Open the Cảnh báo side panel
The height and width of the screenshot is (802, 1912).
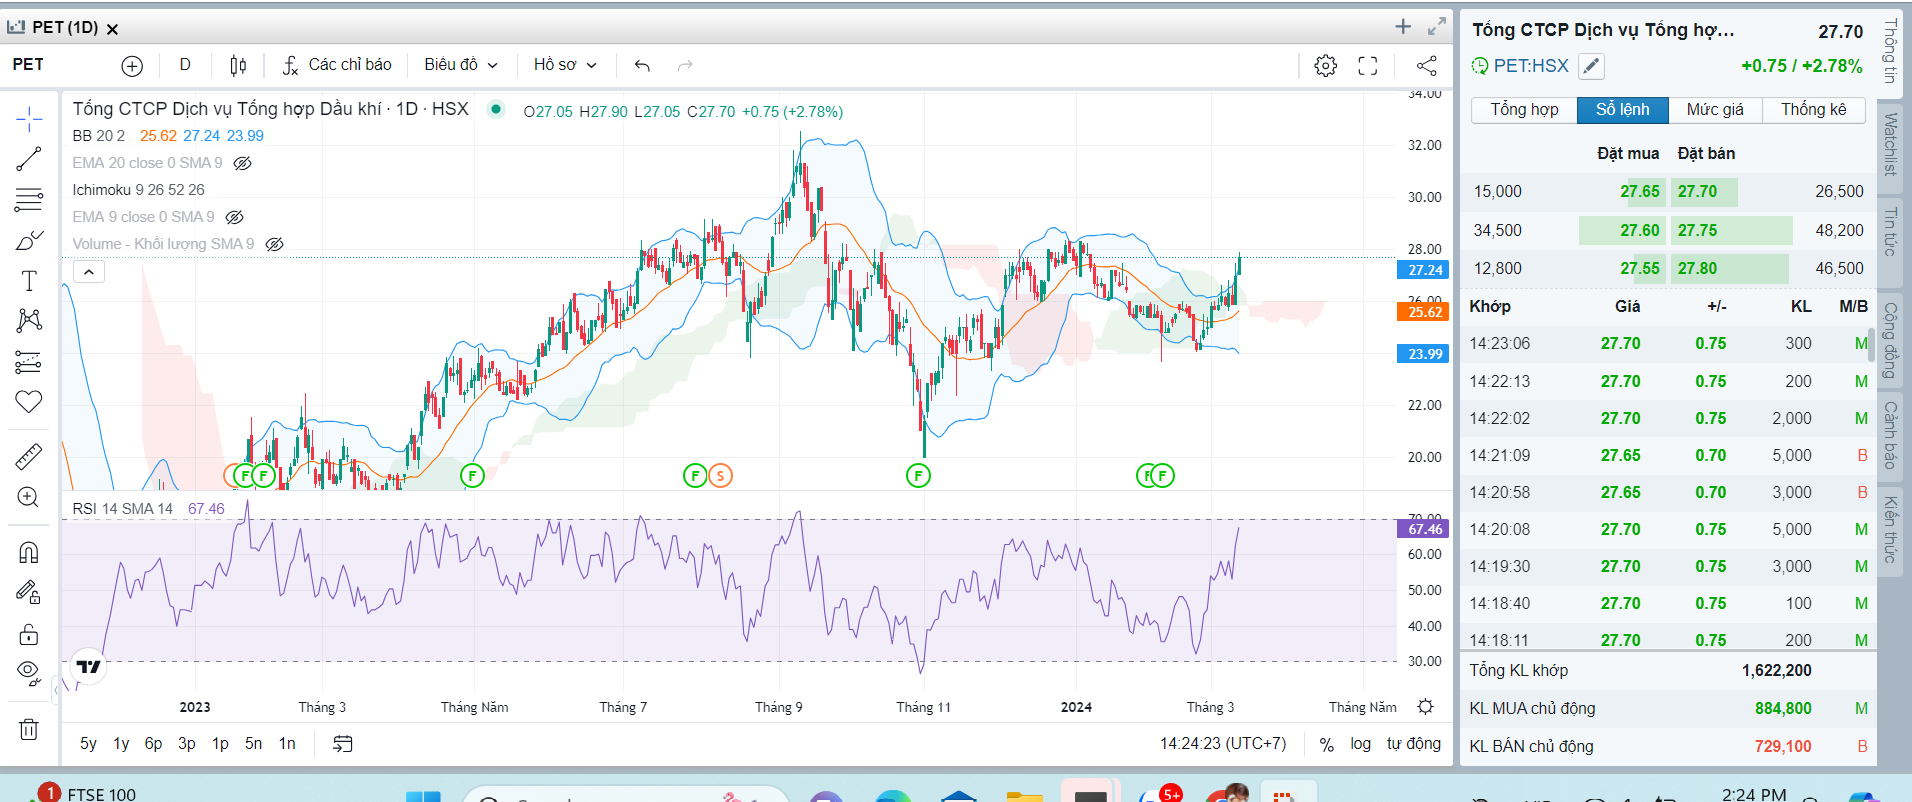1890,435
